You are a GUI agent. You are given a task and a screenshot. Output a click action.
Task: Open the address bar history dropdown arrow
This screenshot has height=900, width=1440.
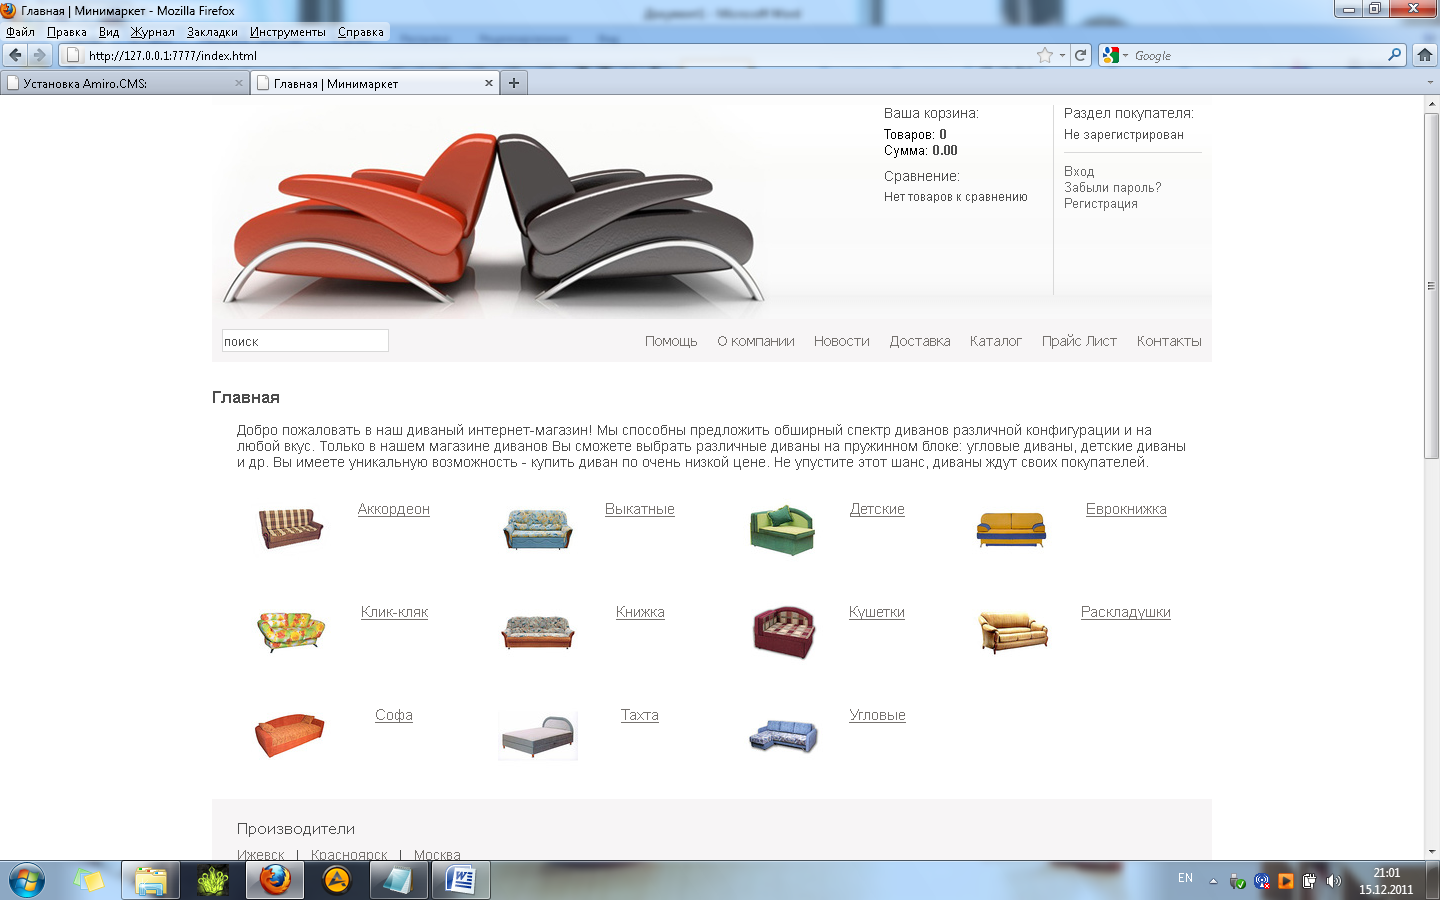tap(1062, 56)
